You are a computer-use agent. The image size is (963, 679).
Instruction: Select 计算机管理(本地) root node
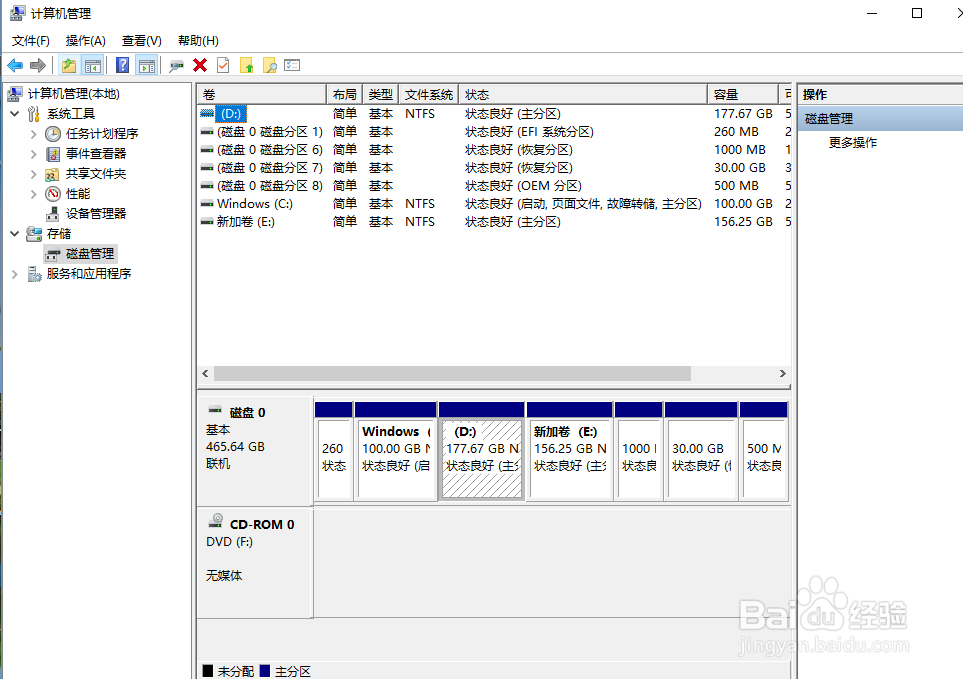click(x=74, y=94)
